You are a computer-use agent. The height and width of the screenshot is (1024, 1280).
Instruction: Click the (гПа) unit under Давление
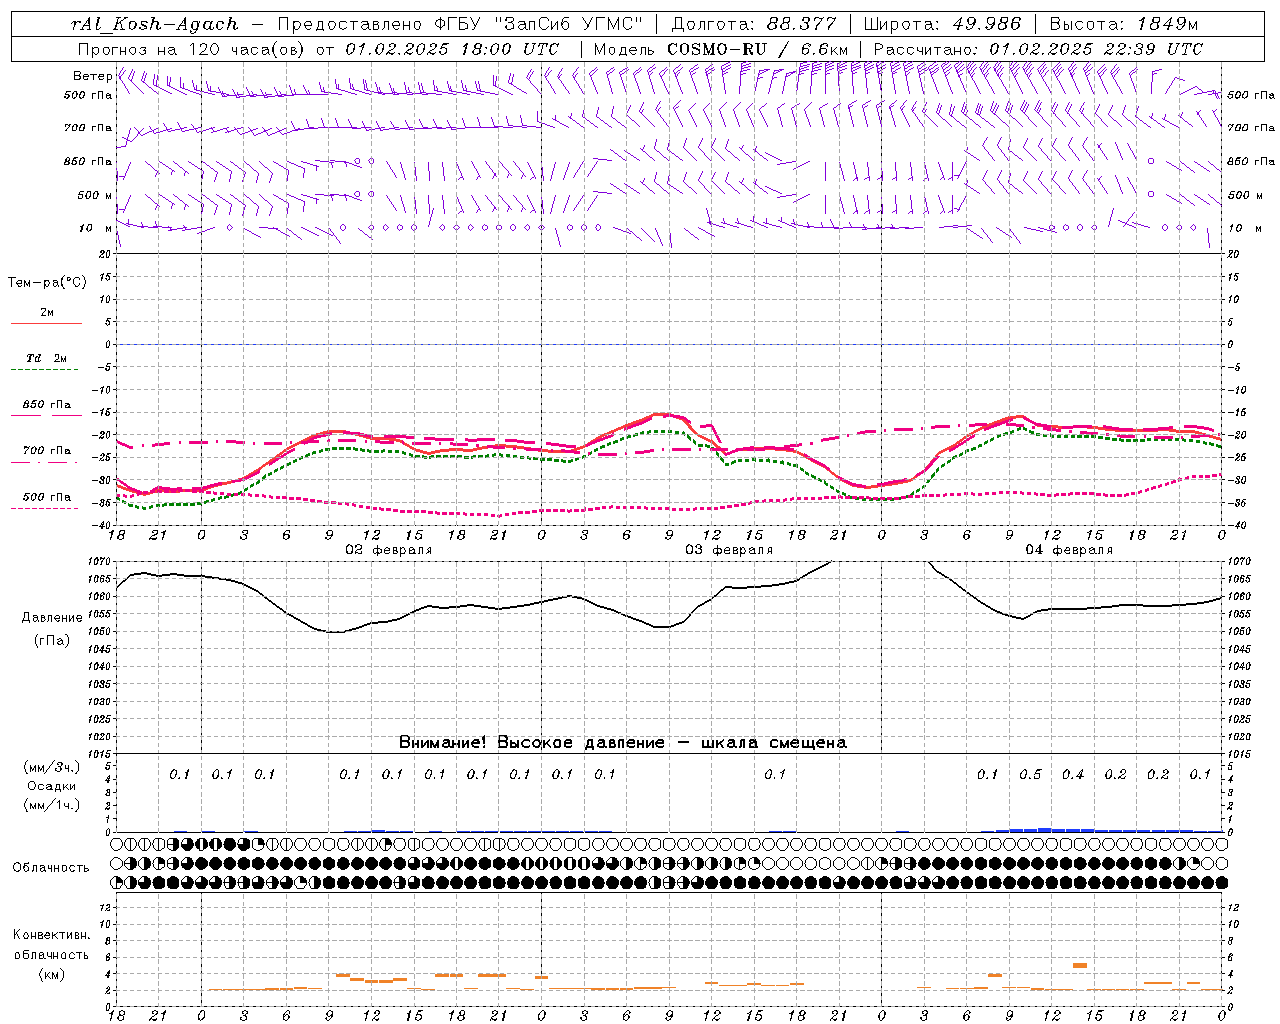click(52, 641)
